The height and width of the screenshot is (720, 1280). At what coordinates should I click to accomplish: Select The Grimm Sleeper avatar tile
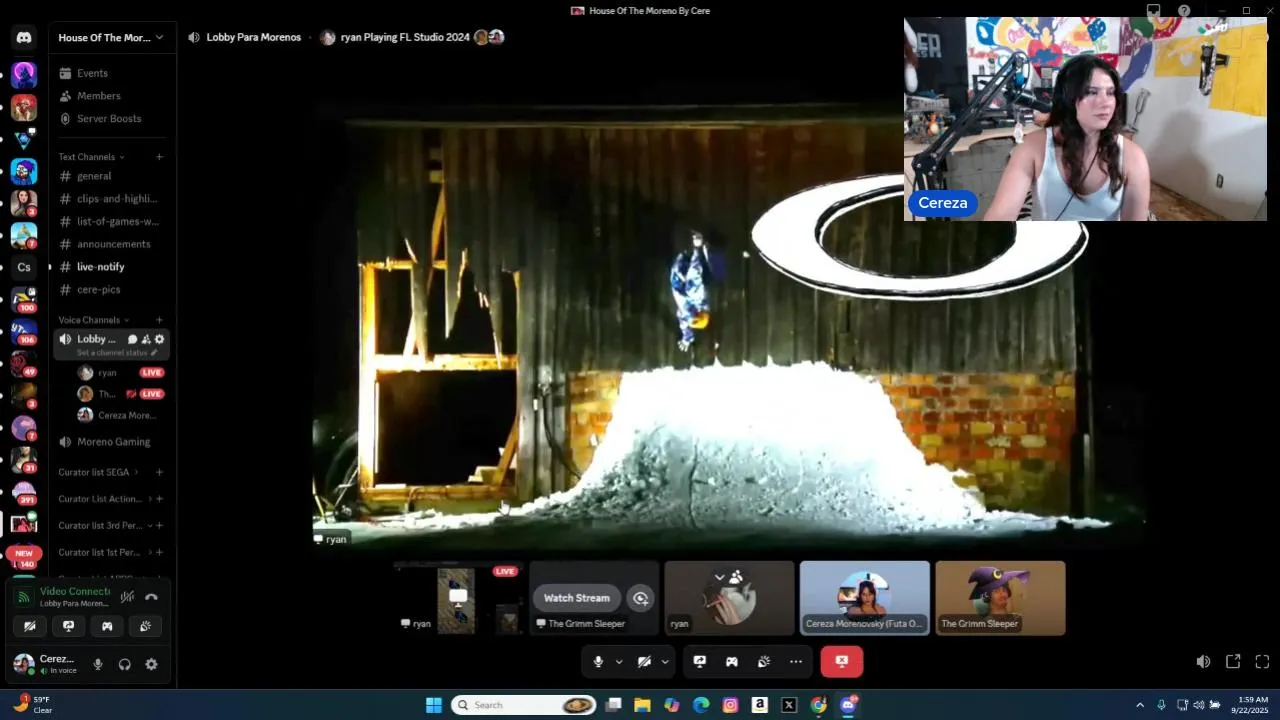[1000, 598]
